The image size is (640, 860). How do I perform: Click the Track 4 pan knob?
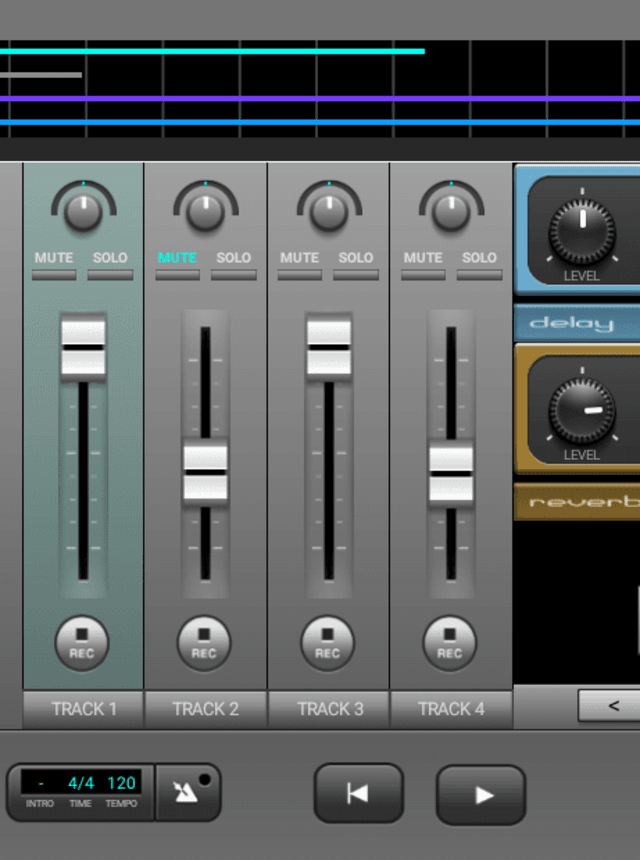[x=450, y=210]
